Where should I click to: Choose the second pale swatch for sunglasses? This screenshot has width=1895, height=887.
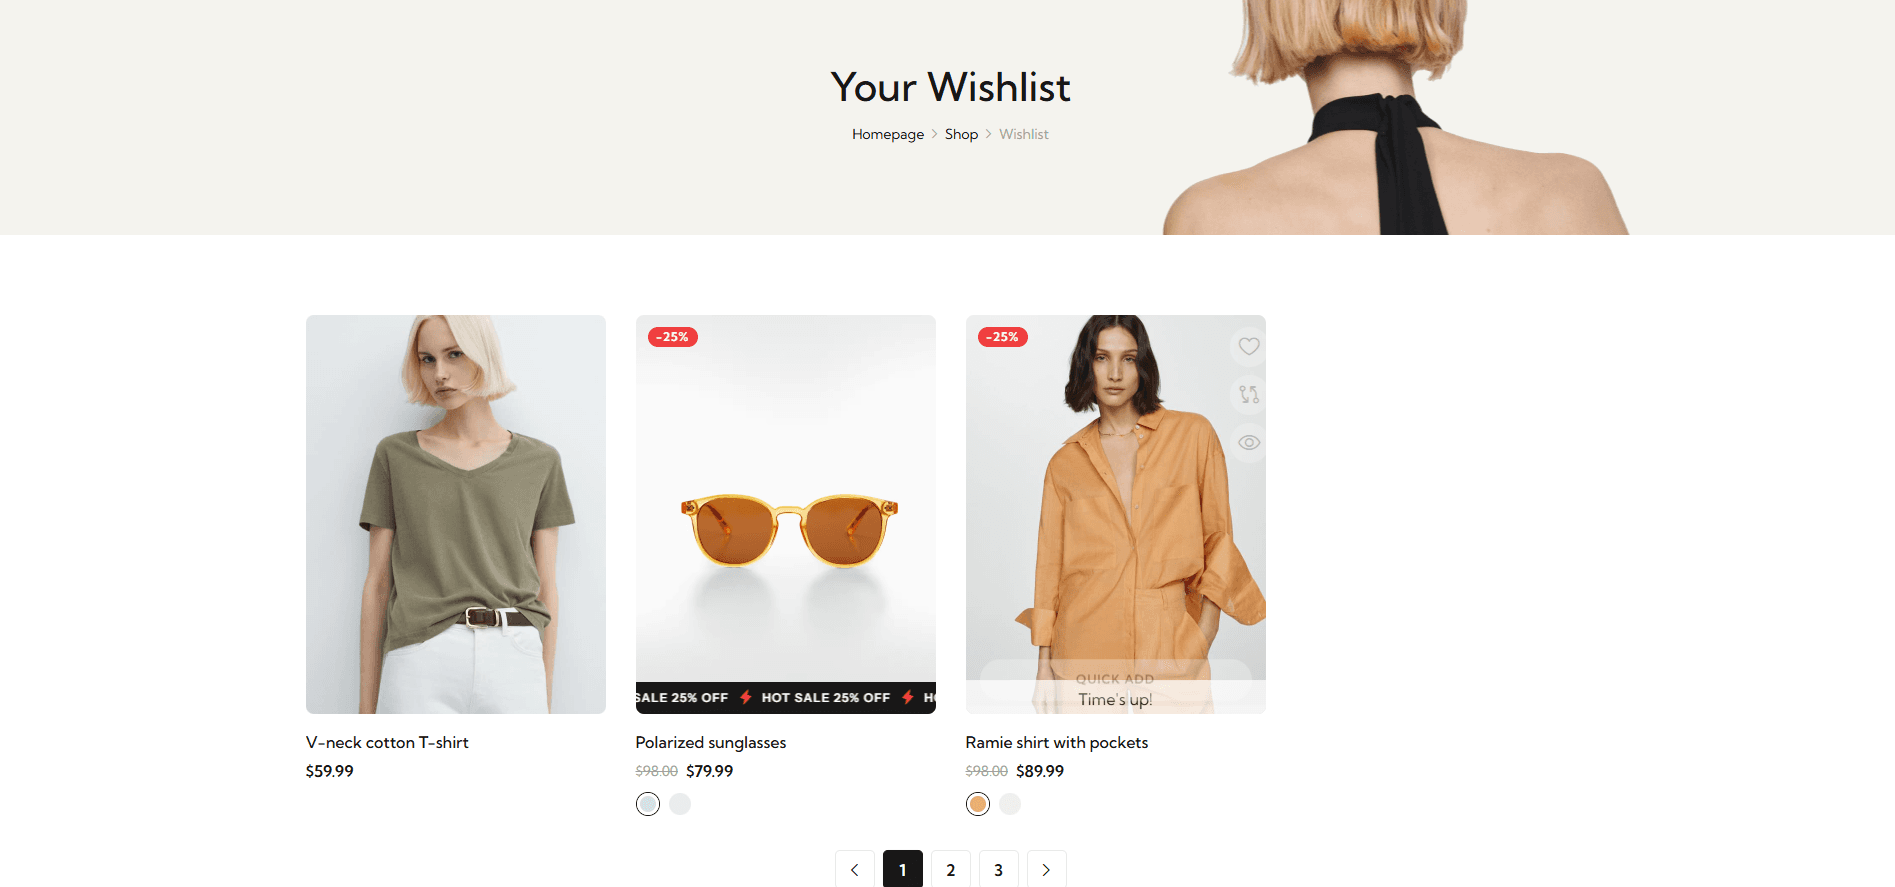(680, 804)
